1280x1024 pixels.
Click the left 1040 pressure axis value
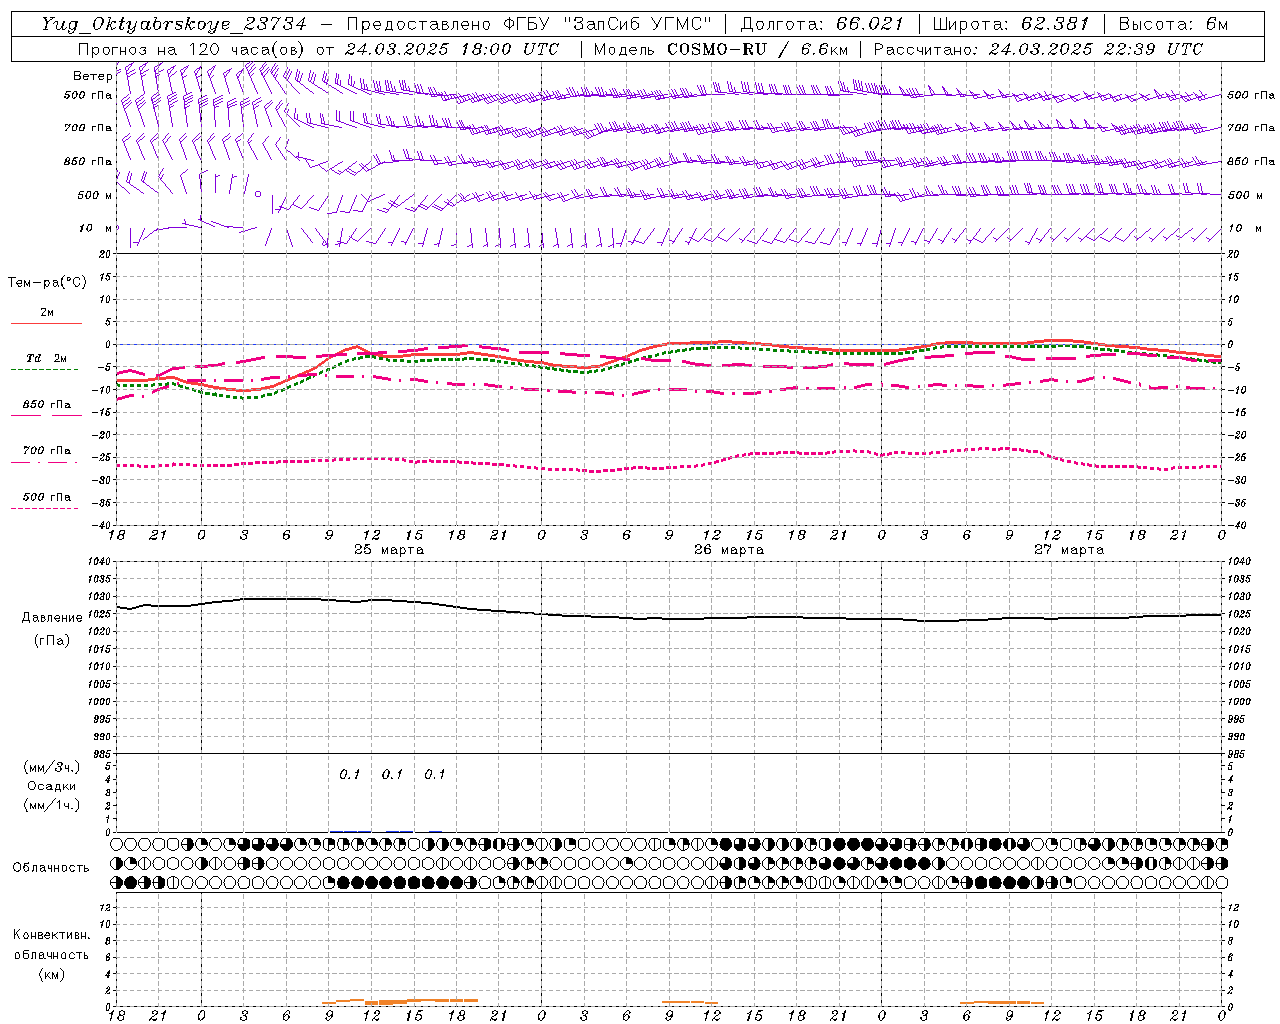[x=98, y=562]
